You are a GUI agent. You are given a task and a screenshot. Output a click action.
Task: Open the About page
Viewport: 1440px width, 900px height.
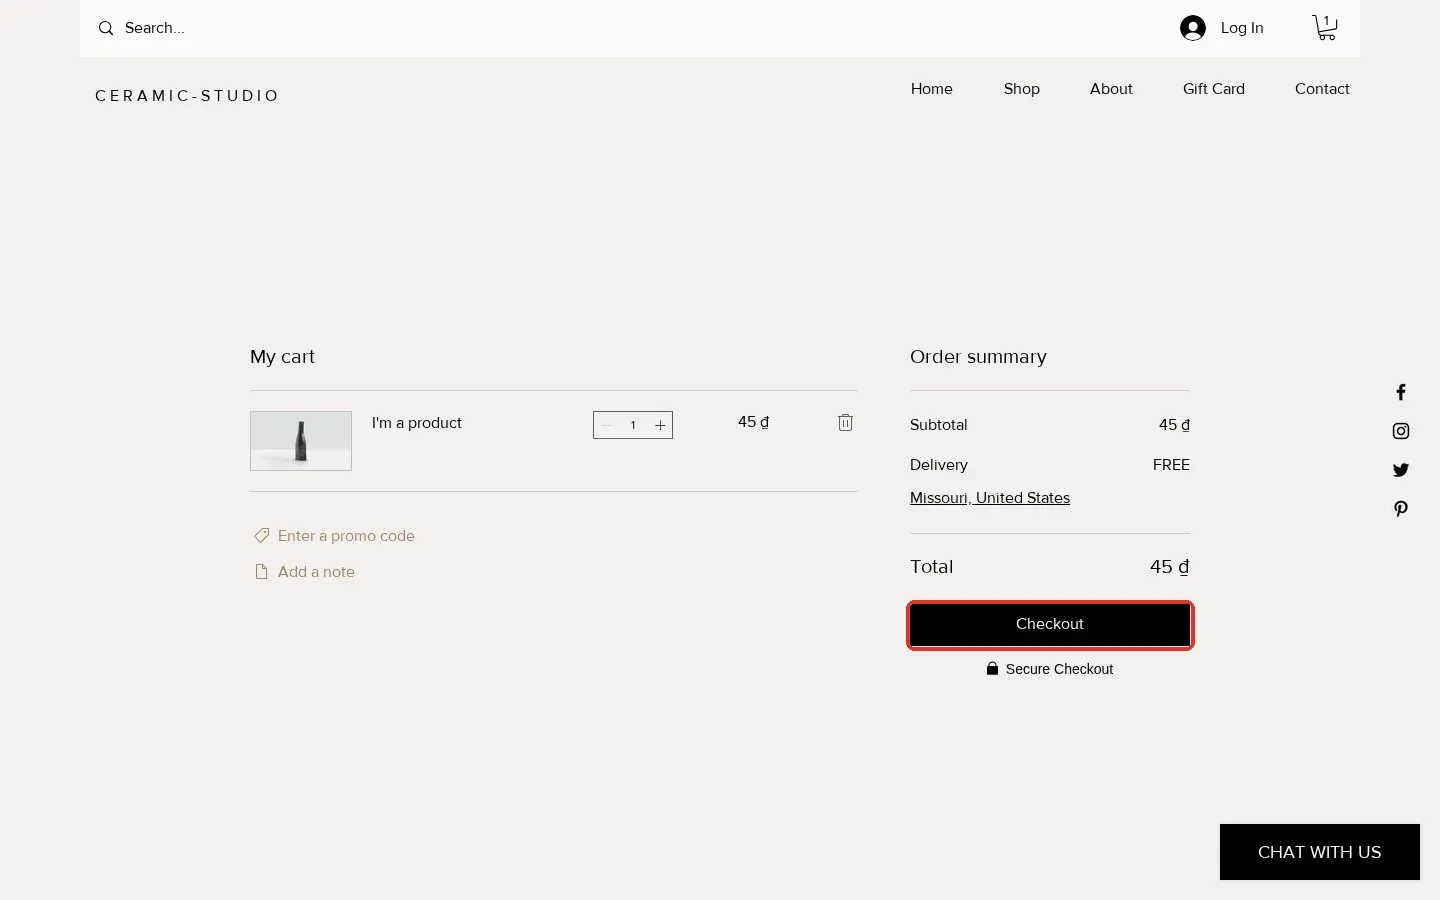[1111, 88]
